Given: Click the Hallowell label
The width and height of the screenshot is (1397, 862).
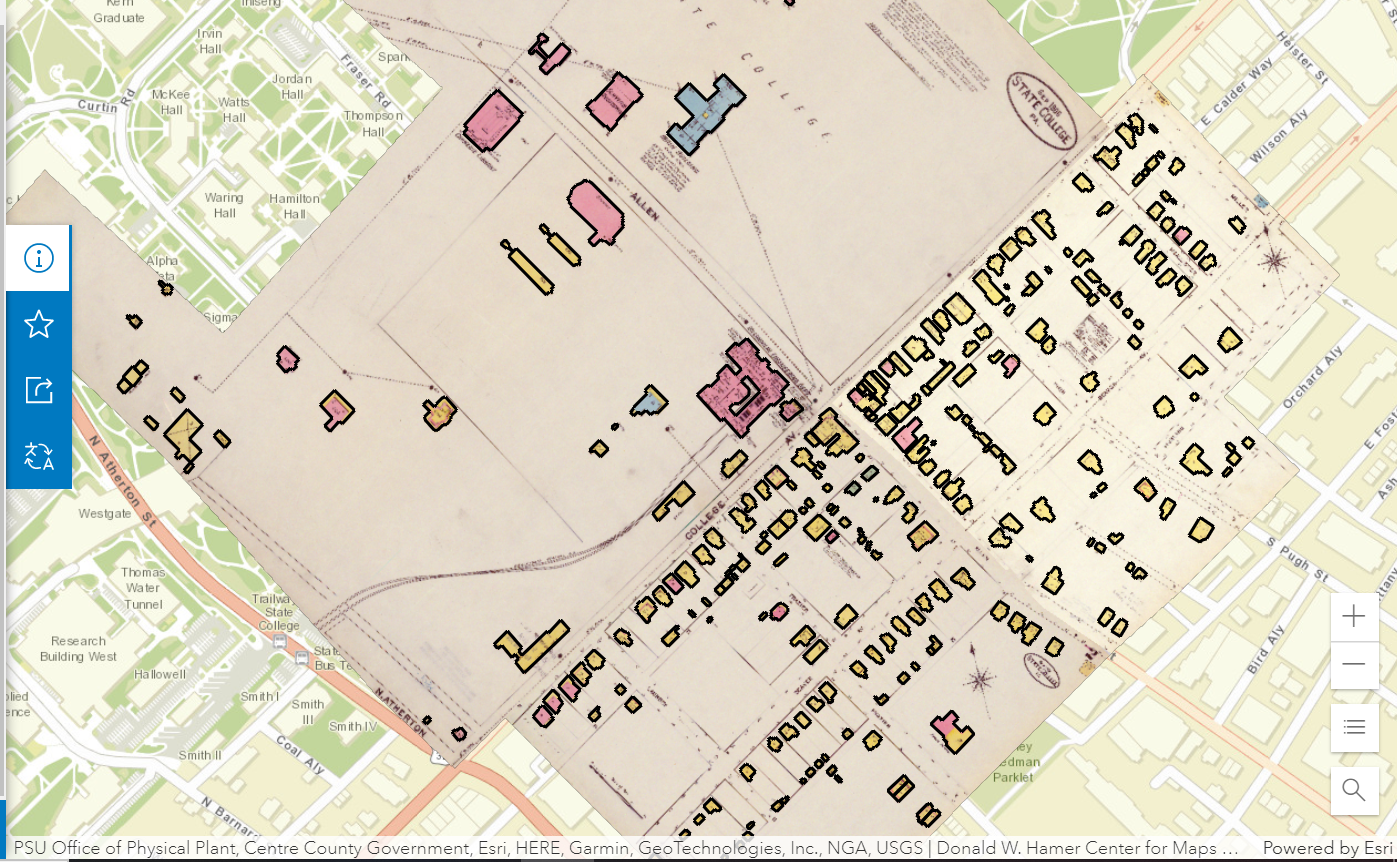Looking at the screenshot, I should 160,674.
